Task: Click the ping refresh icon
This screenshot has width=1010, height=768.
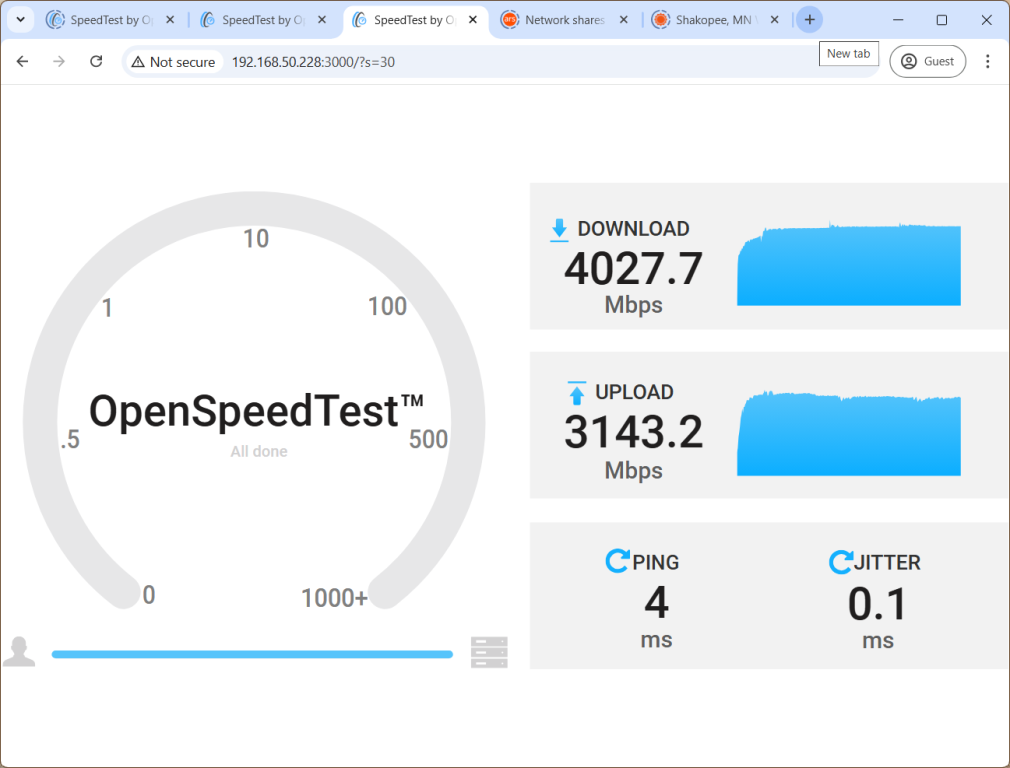Action: pos(617,561)
